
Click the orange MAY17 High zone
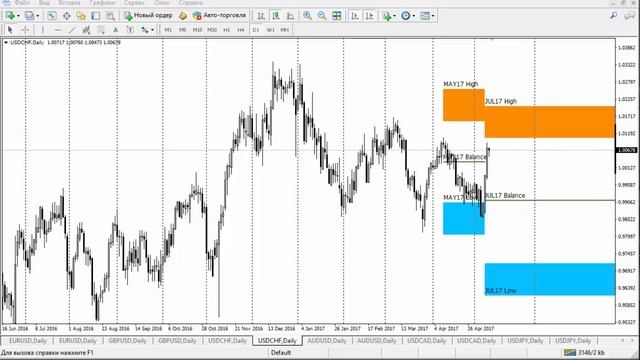coord(464,105)
